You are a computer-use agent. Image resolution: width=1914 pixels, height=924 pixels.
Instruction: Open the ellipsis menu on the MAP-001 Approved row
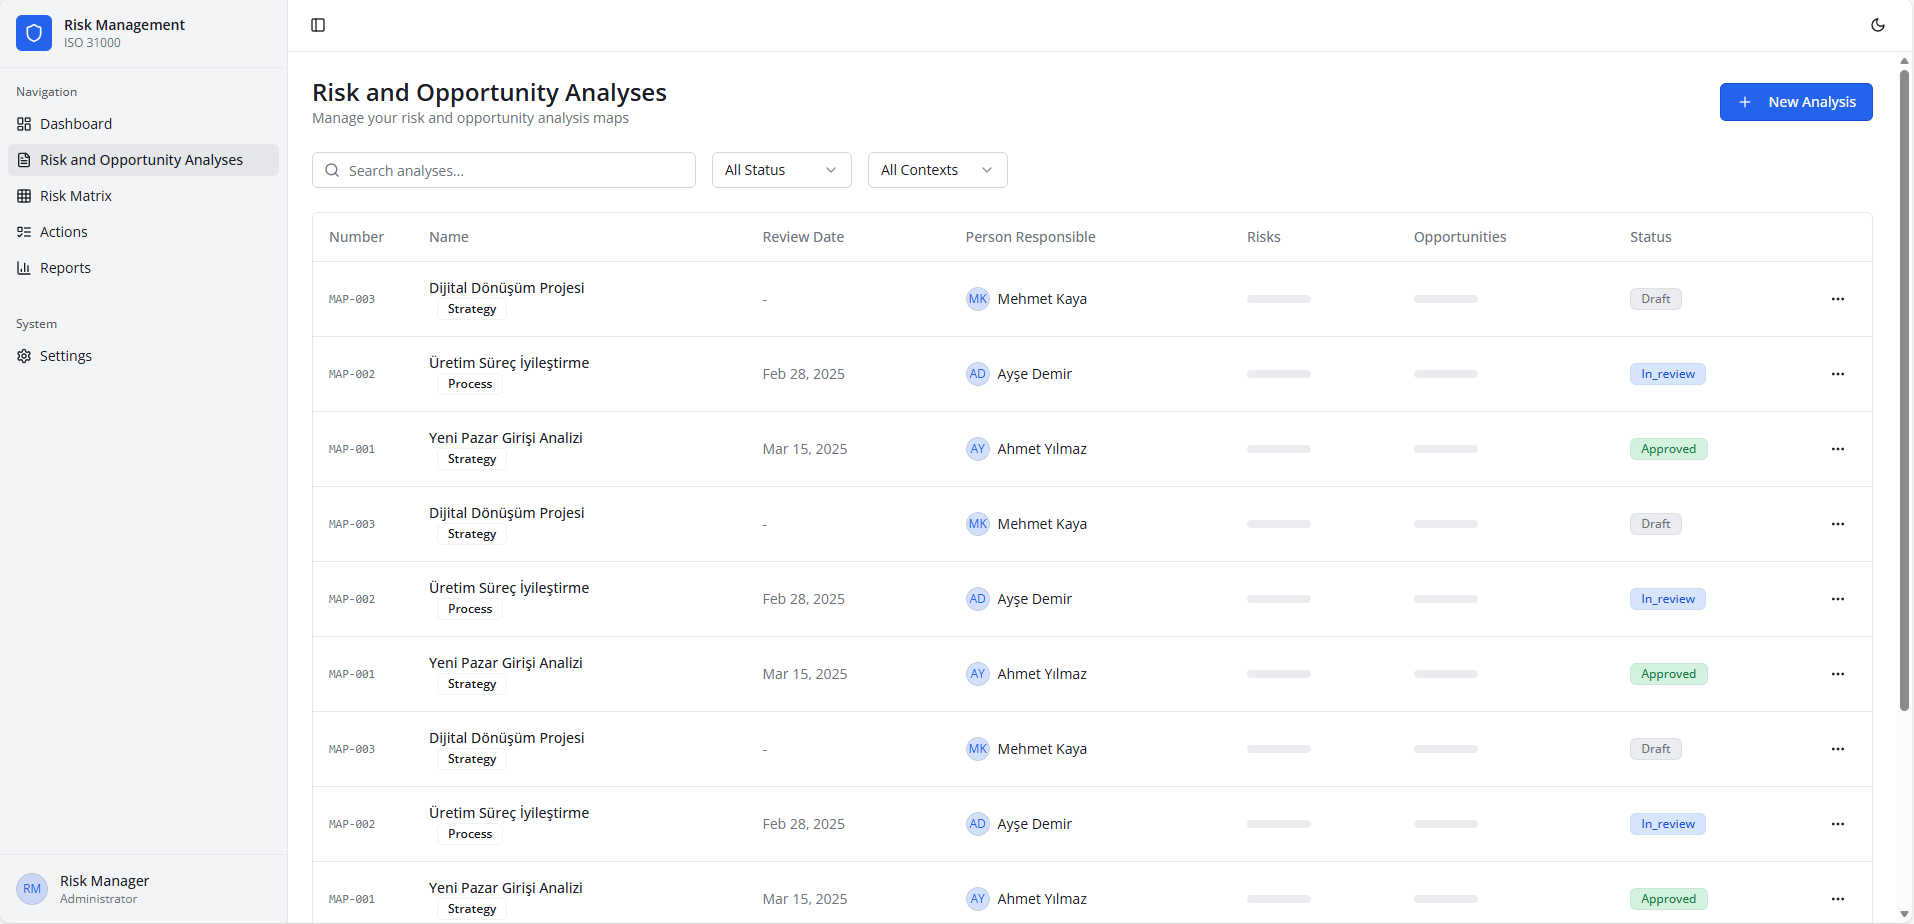coord(1839,448)
